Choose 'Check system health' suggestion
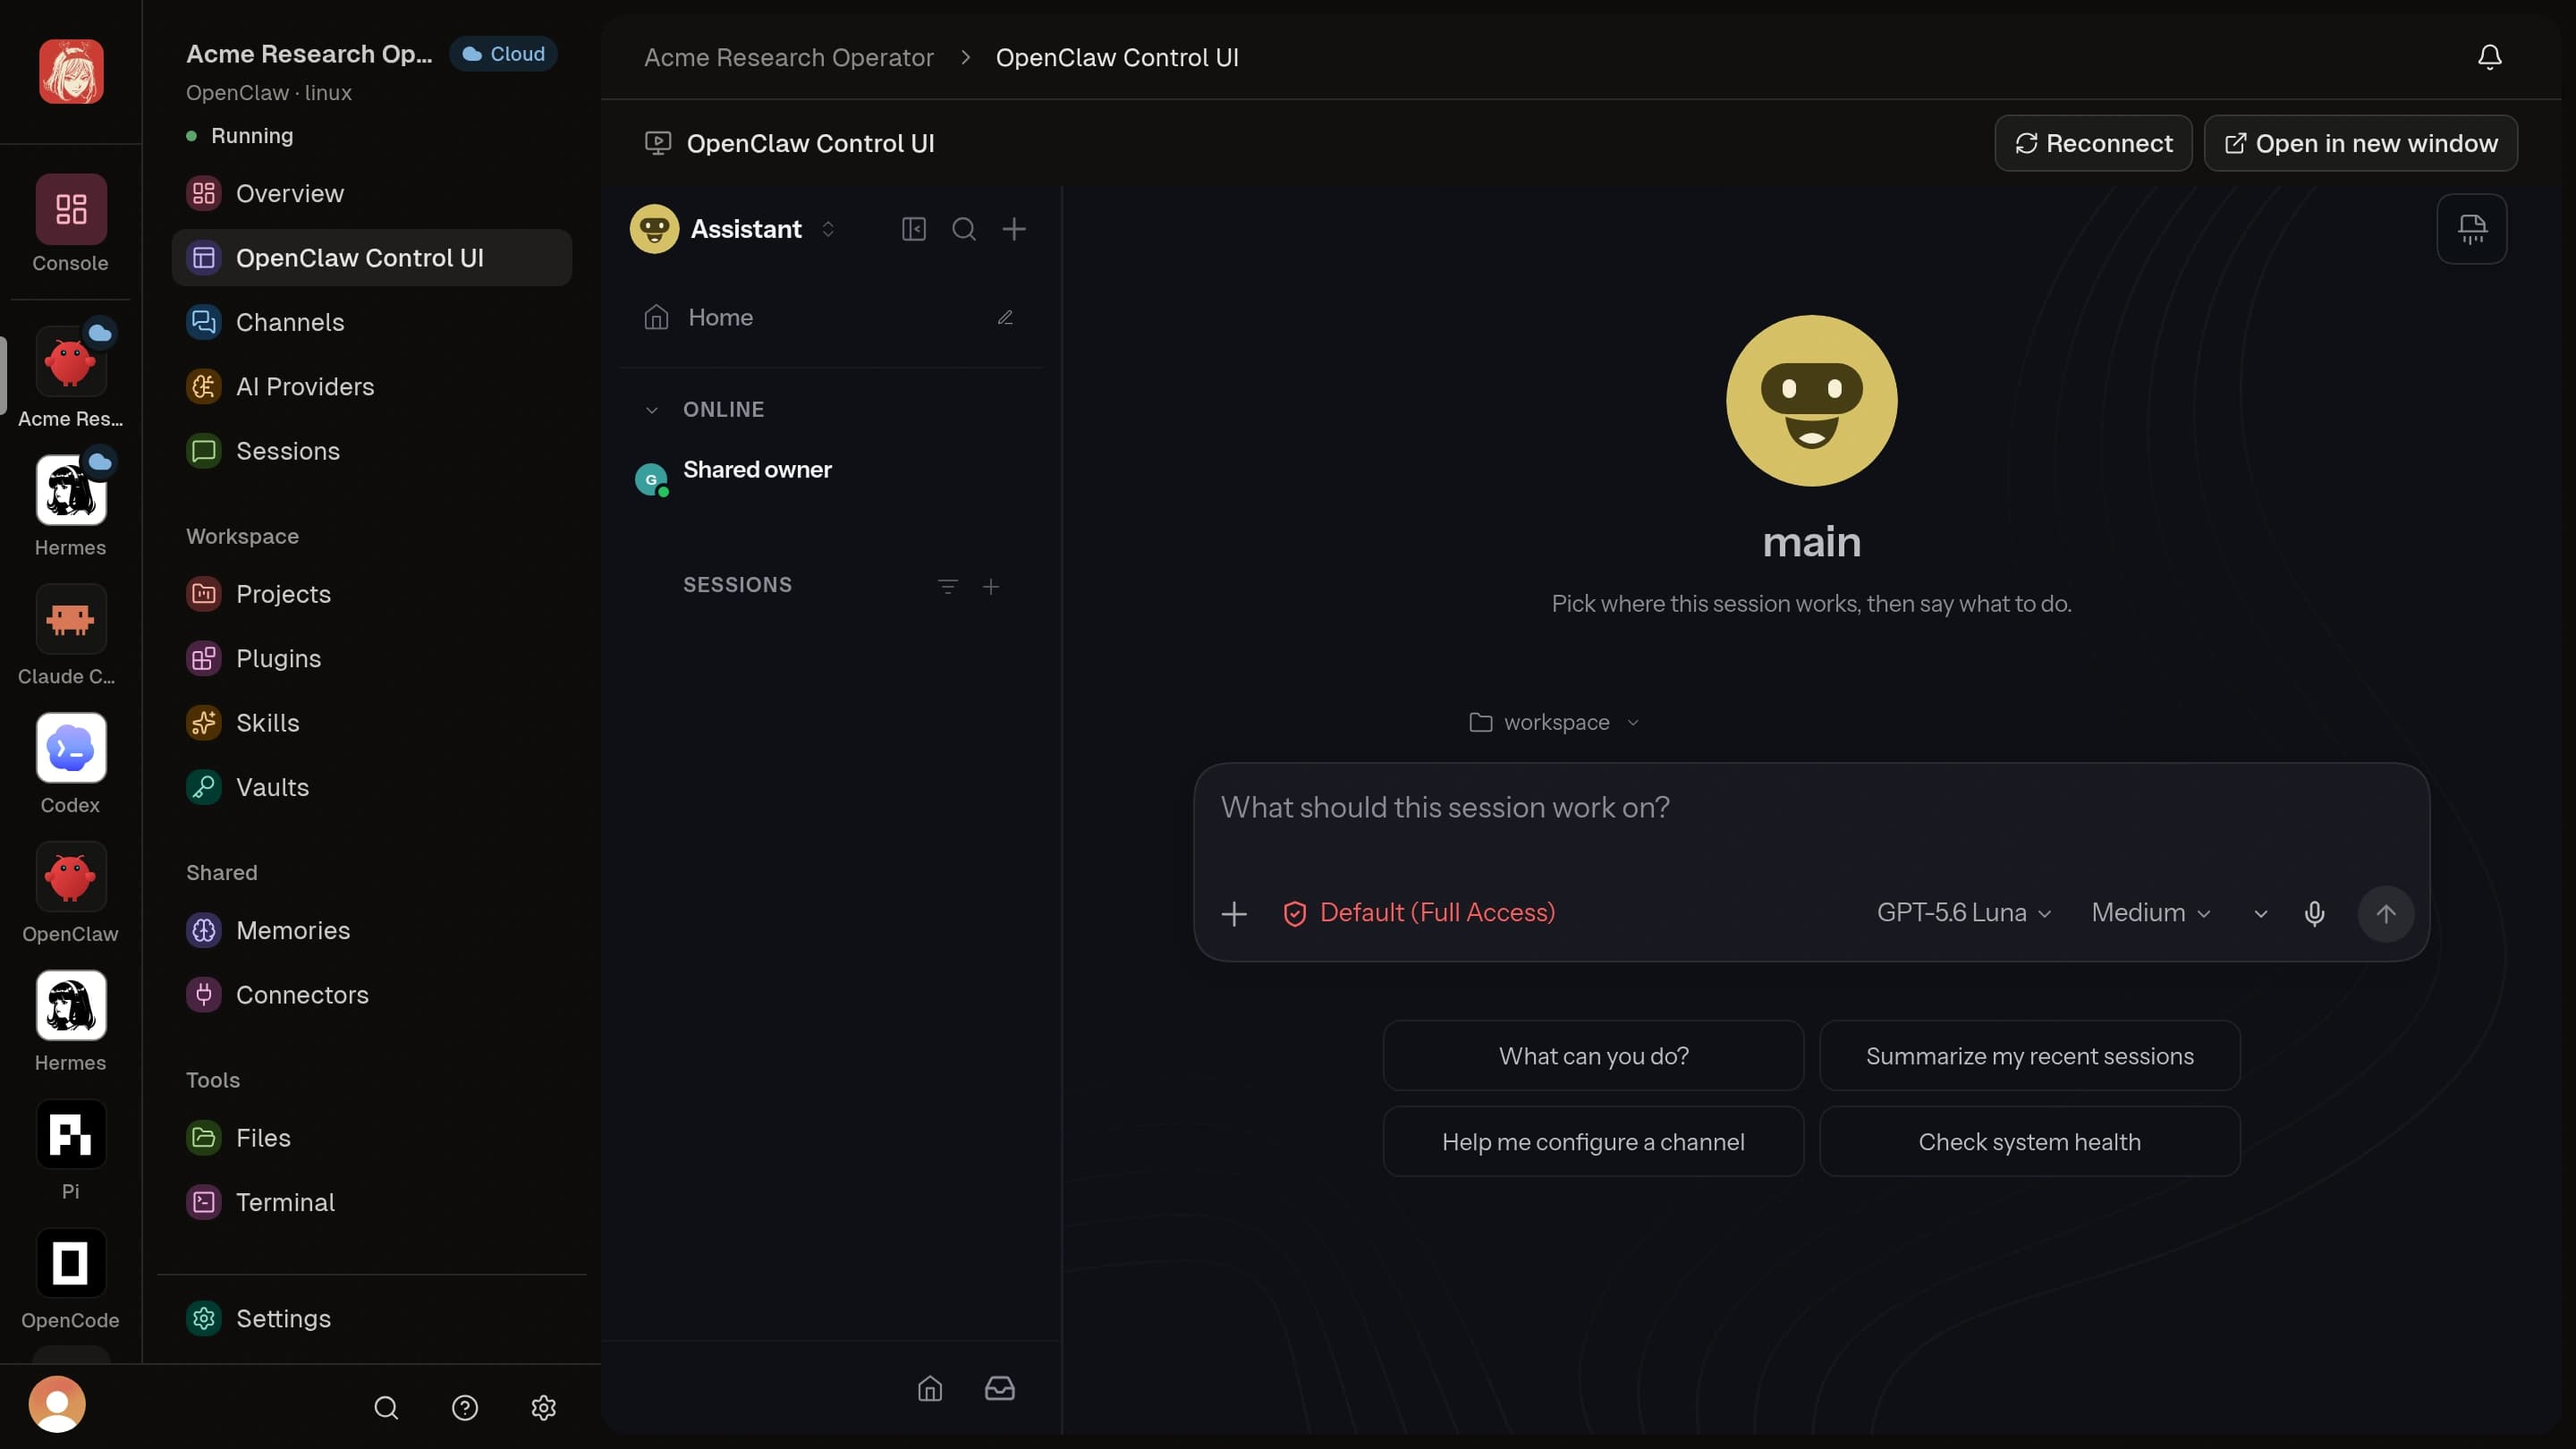This screenshot has width=2576, height=1449. pyautogui.click(x=2029, y=1142)
